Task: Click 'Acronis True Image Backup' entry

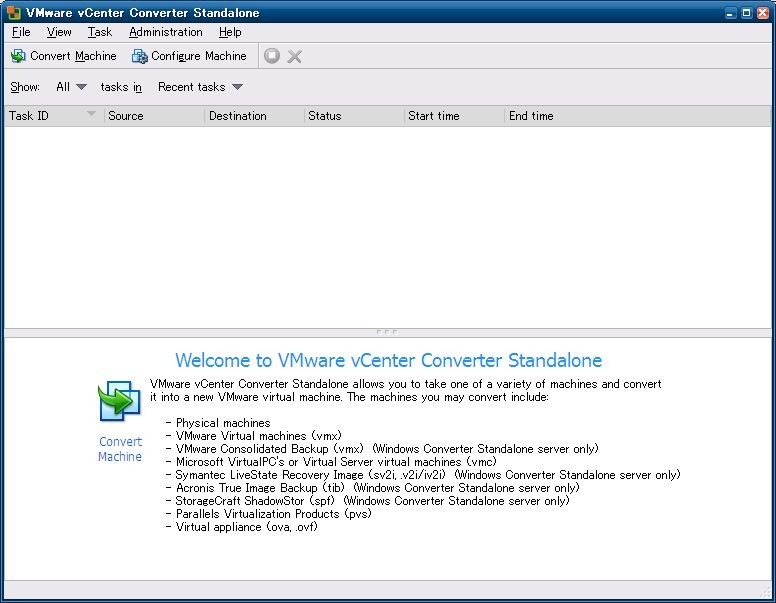Action: (378, 488)
